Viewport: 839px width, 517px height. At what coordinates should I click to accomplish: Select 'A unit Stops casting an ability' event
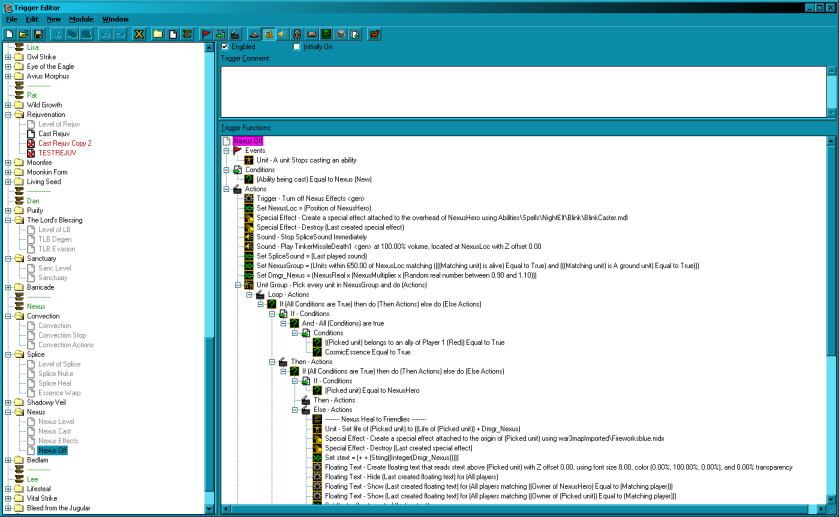[x=306, y=160]
